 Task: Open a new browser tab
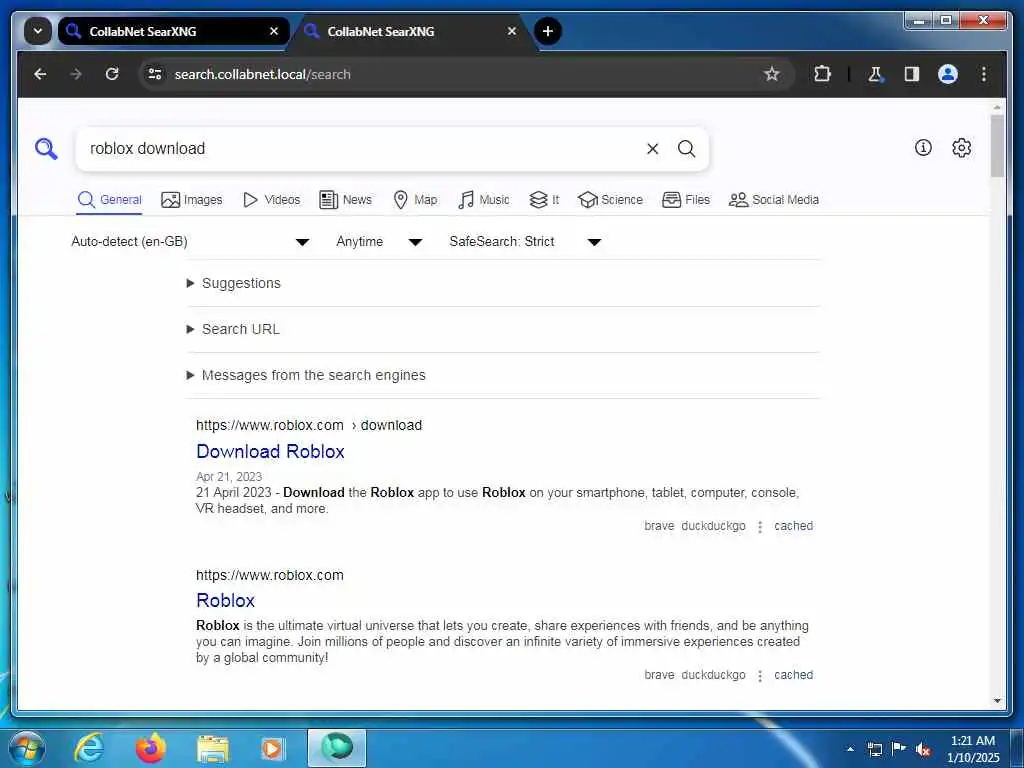pos(548,31)
